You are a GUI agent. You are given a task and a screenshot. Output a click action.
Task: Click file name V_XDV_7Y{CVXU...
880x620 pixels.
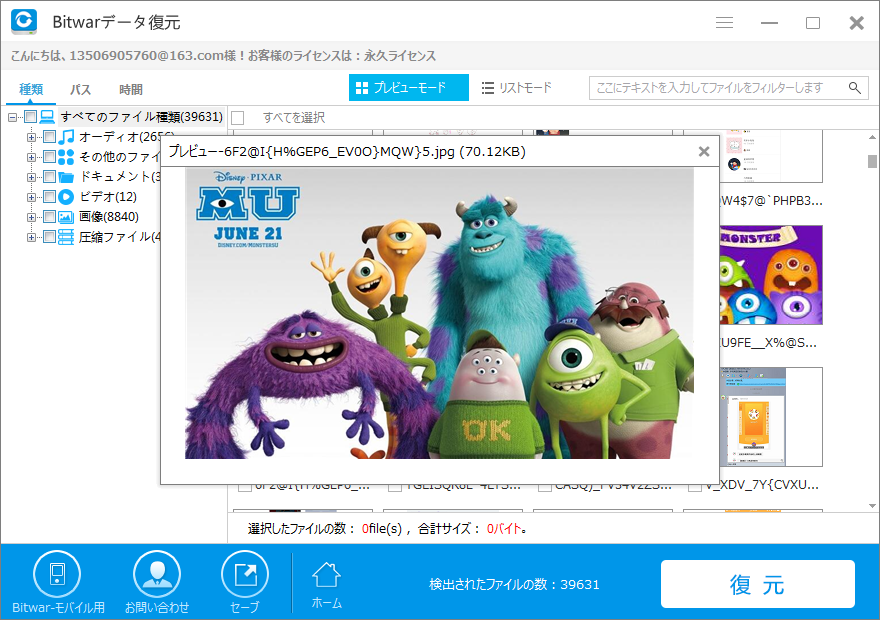click(x=762, y=485)
